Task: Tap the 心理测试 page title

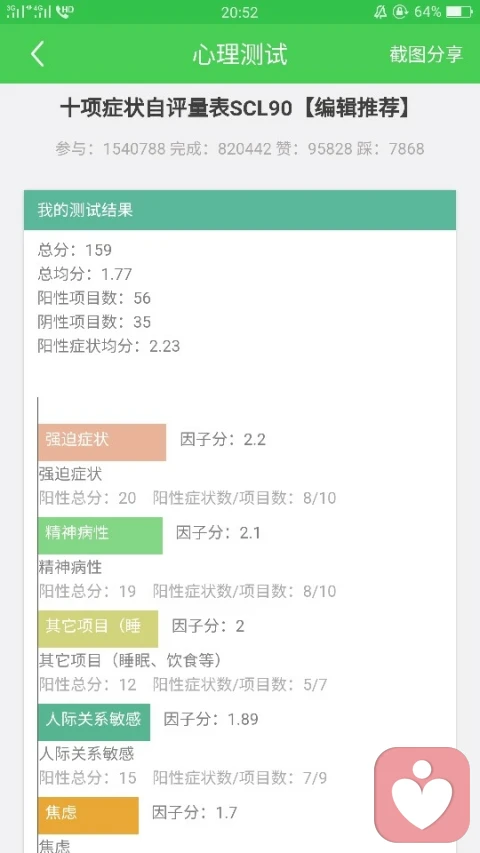Action: (239, 54)
